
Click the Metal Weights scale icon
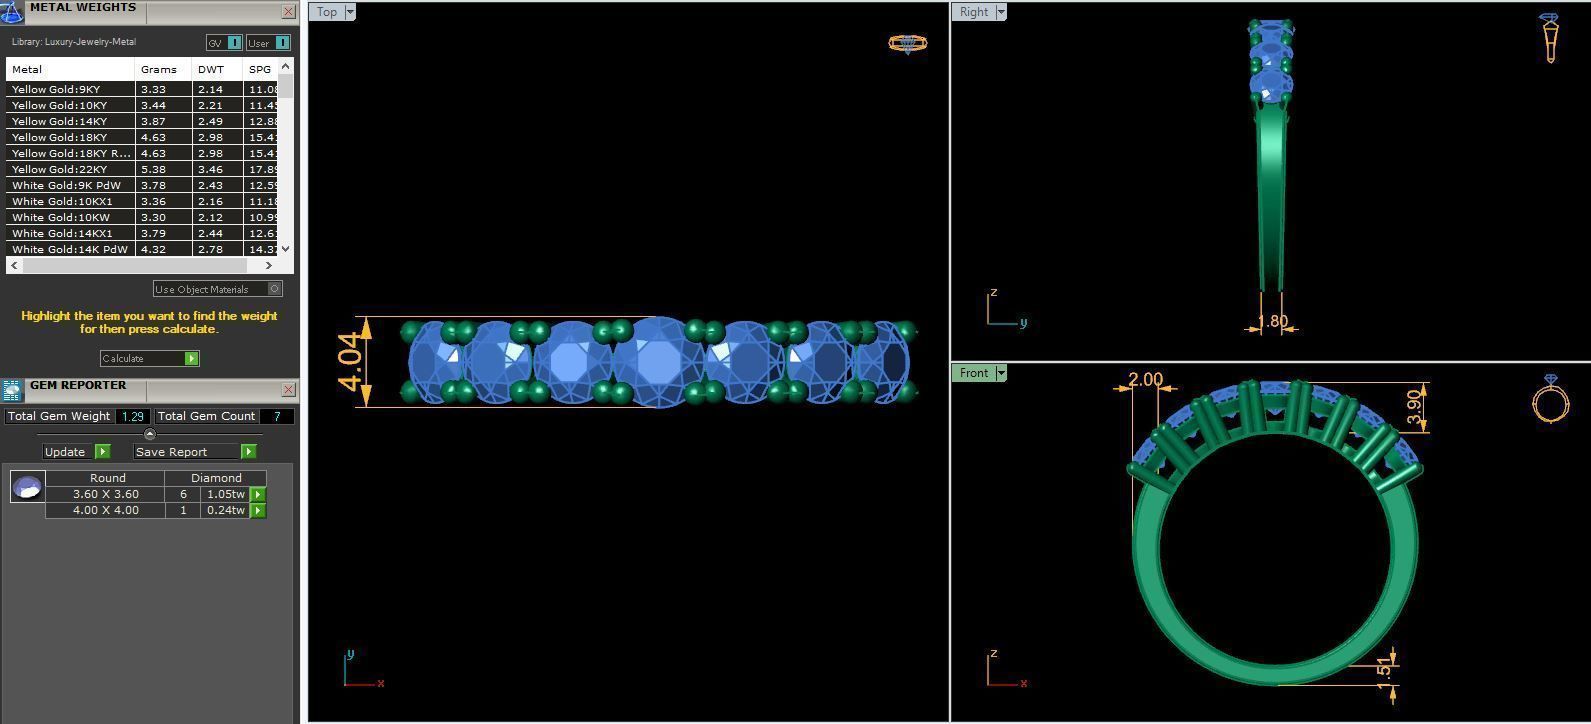coord(11,12)
